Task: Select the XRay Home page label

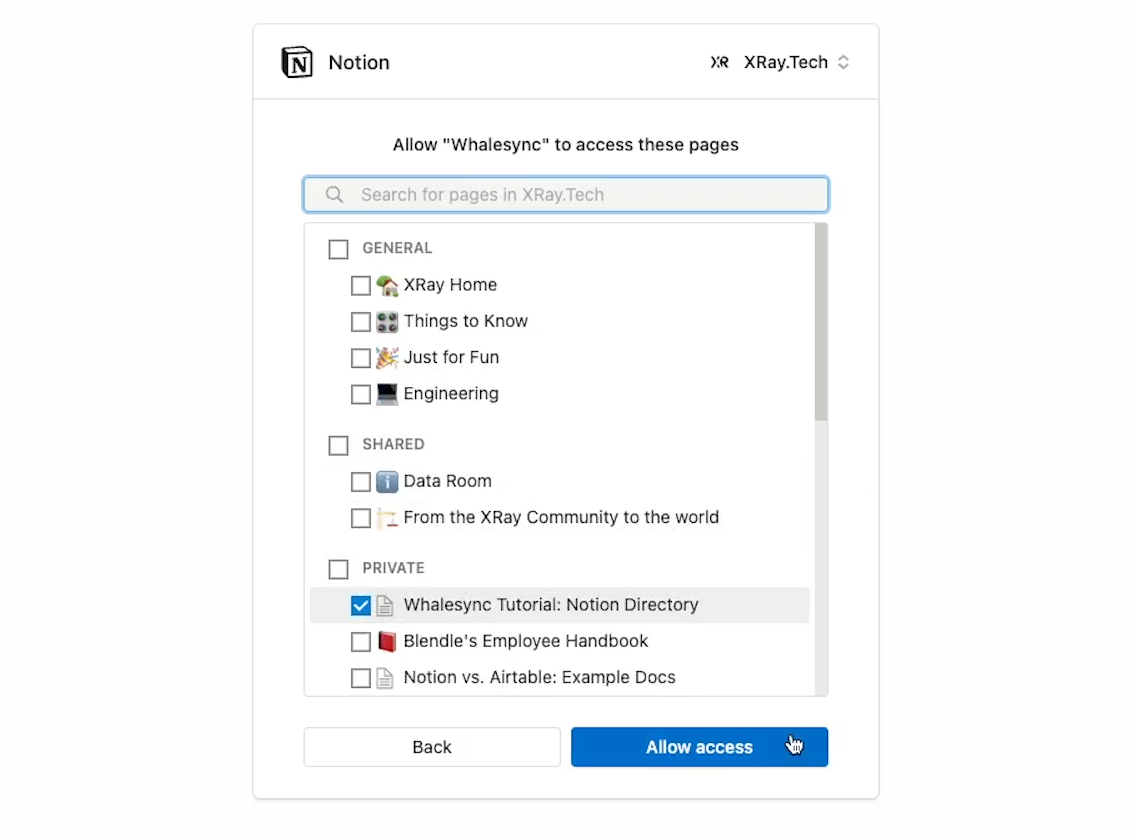Action: click(450, 284)
